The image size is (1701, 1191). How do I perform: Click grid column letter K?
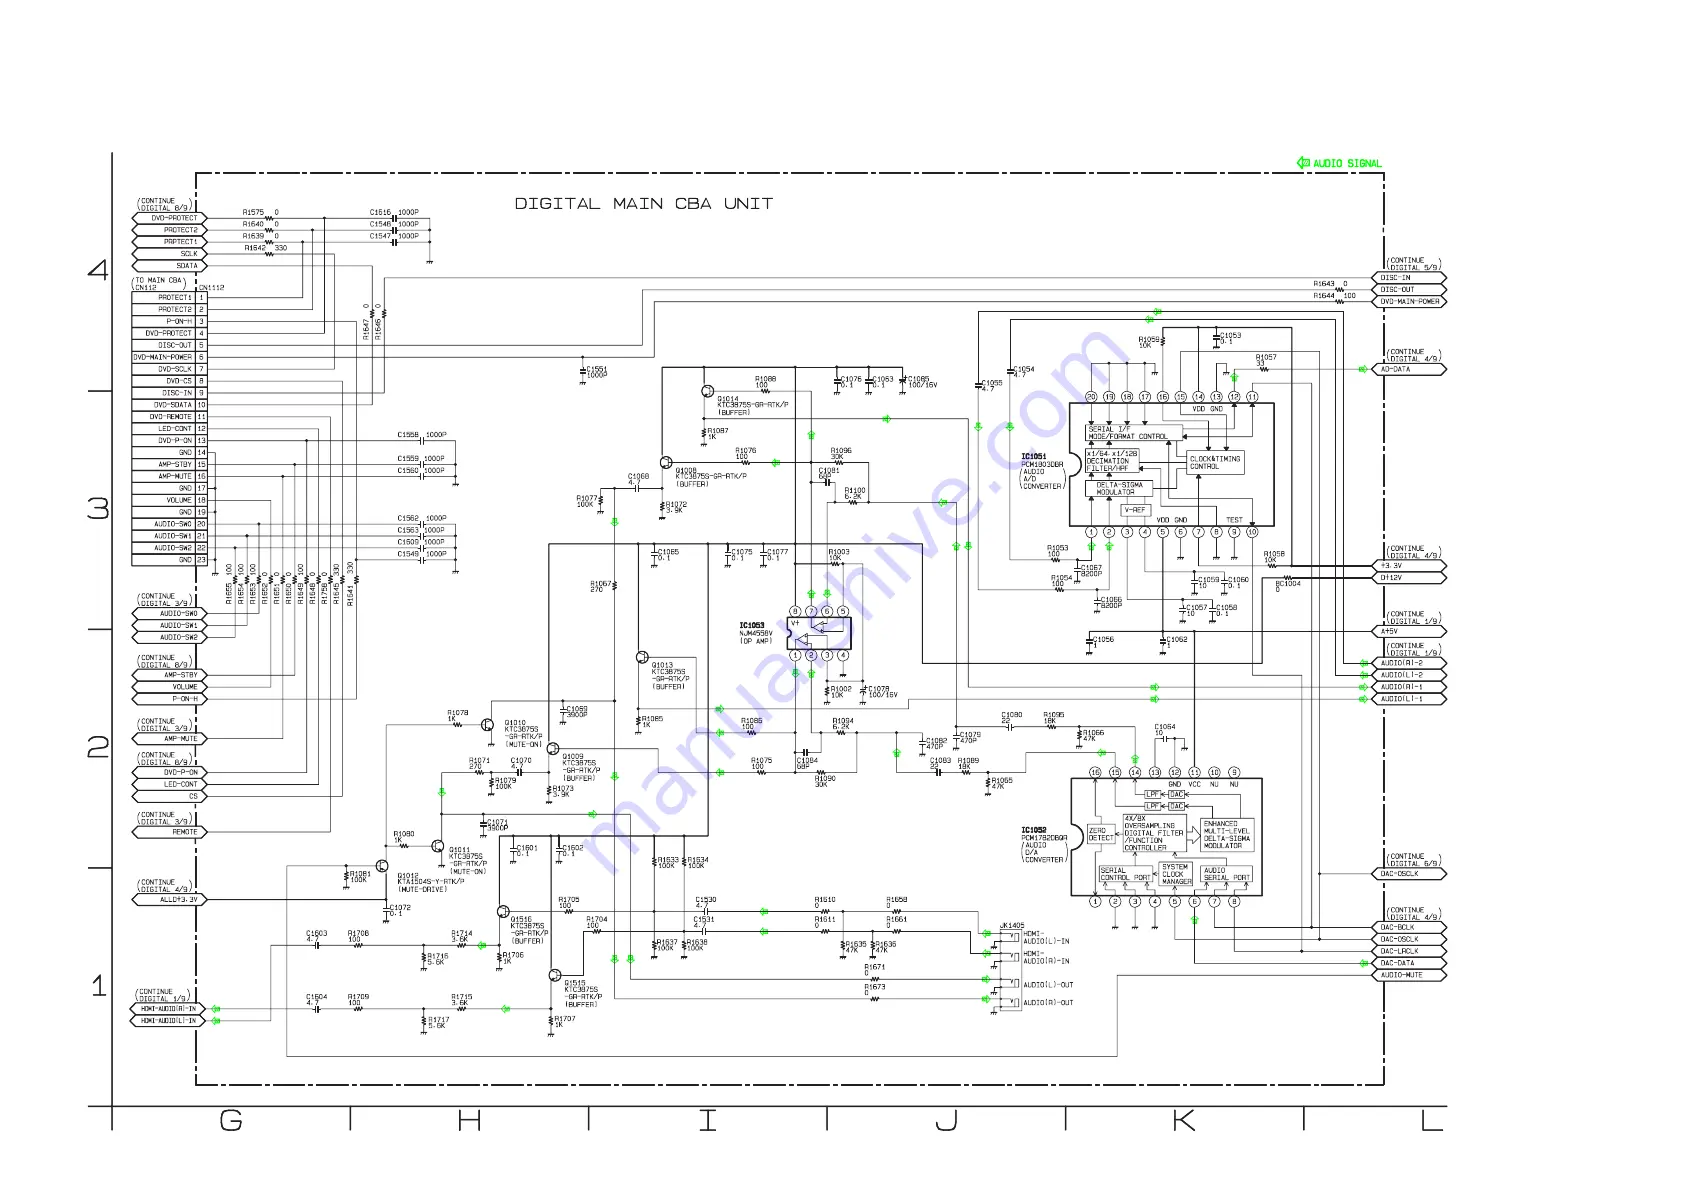[1184, 1121]
